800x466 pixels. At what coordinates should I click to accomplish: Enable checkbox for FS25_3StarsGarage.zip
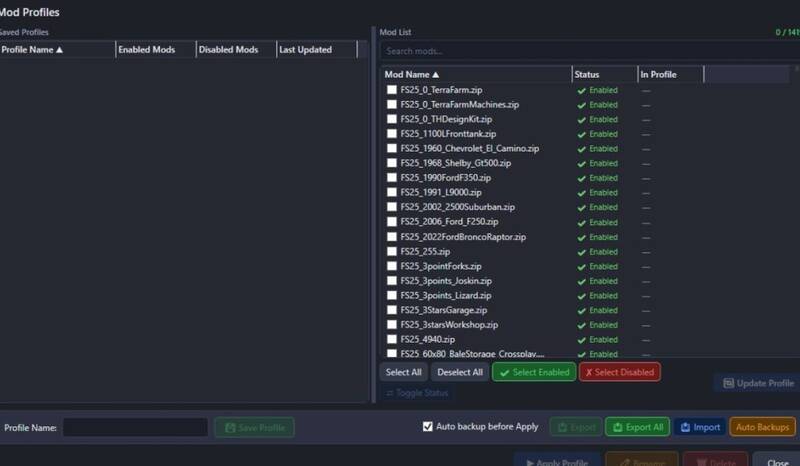pos(392,310)
